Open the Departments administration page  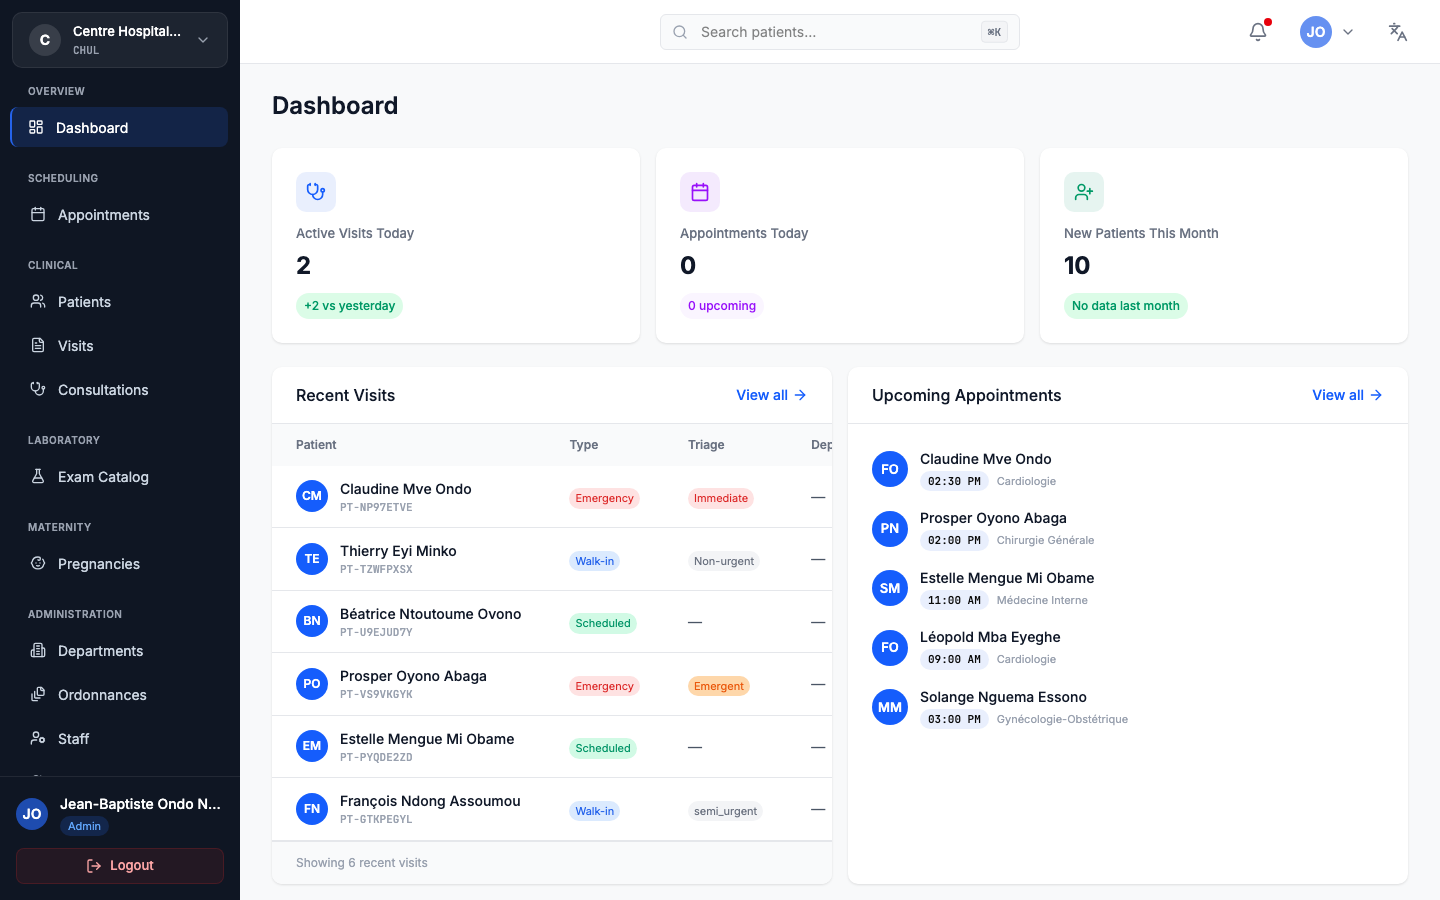39,650
